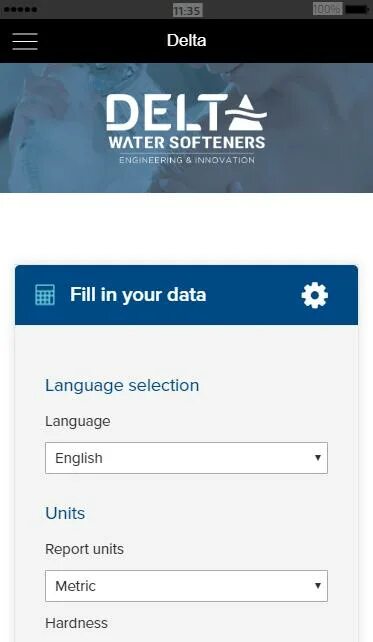Click the Units section heading

click(65, 513)
